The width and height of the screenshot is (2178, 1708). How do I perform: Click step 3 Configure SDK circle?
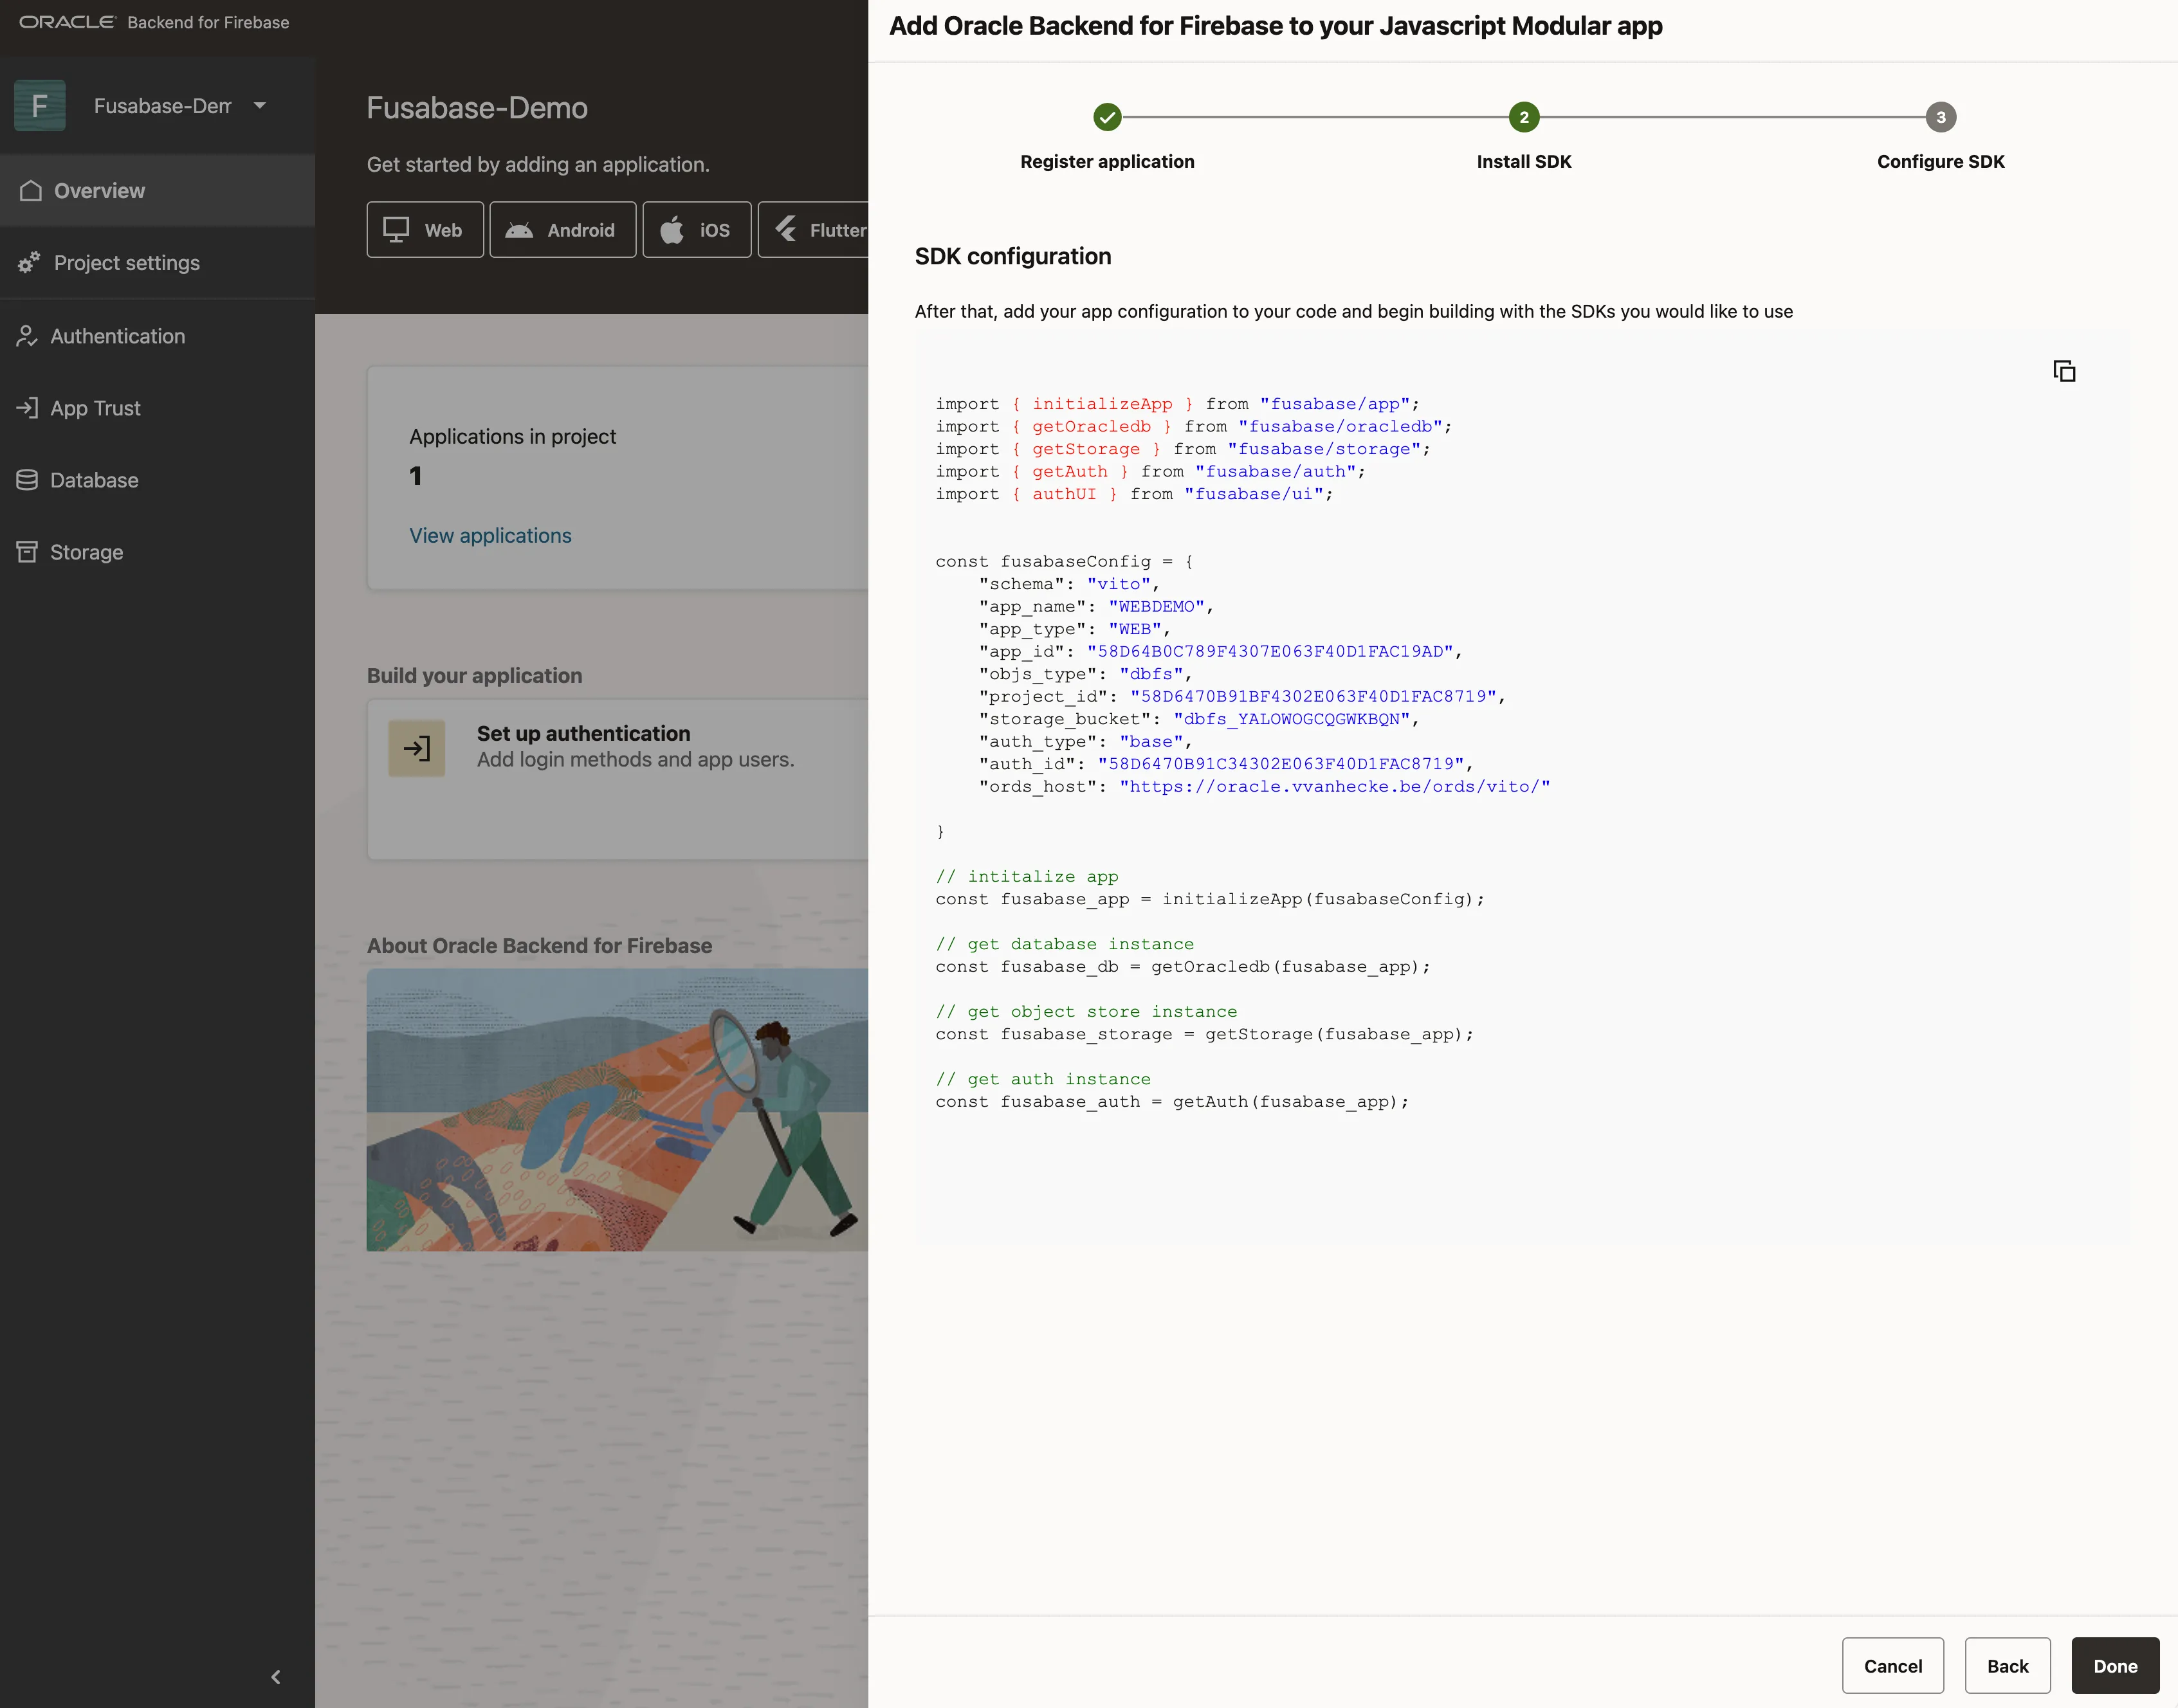(1941, 117)
